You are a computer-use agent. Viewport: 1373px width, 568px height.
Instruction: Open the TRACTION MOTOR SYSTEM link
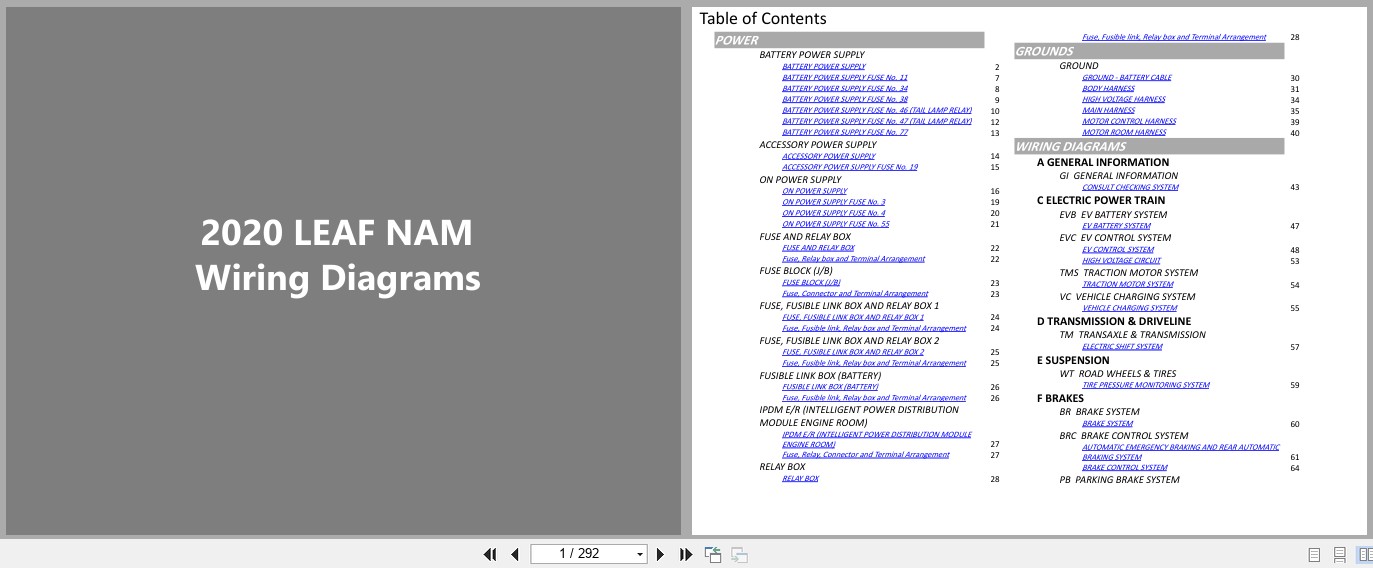click(x=1127, y=285)
